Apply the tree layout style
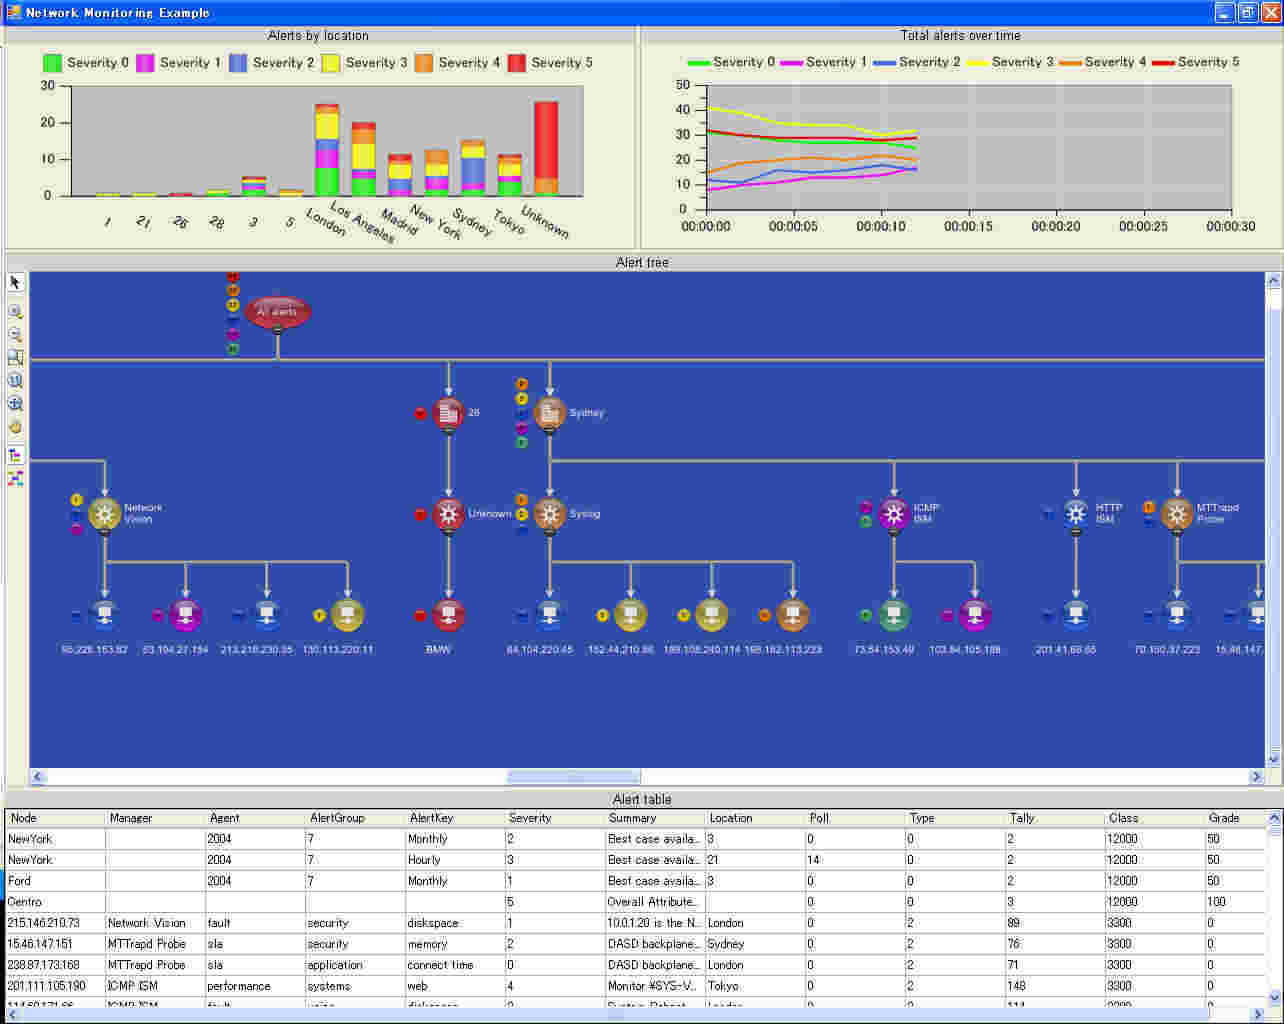The image size is (1284, 1024). point(15,455)
